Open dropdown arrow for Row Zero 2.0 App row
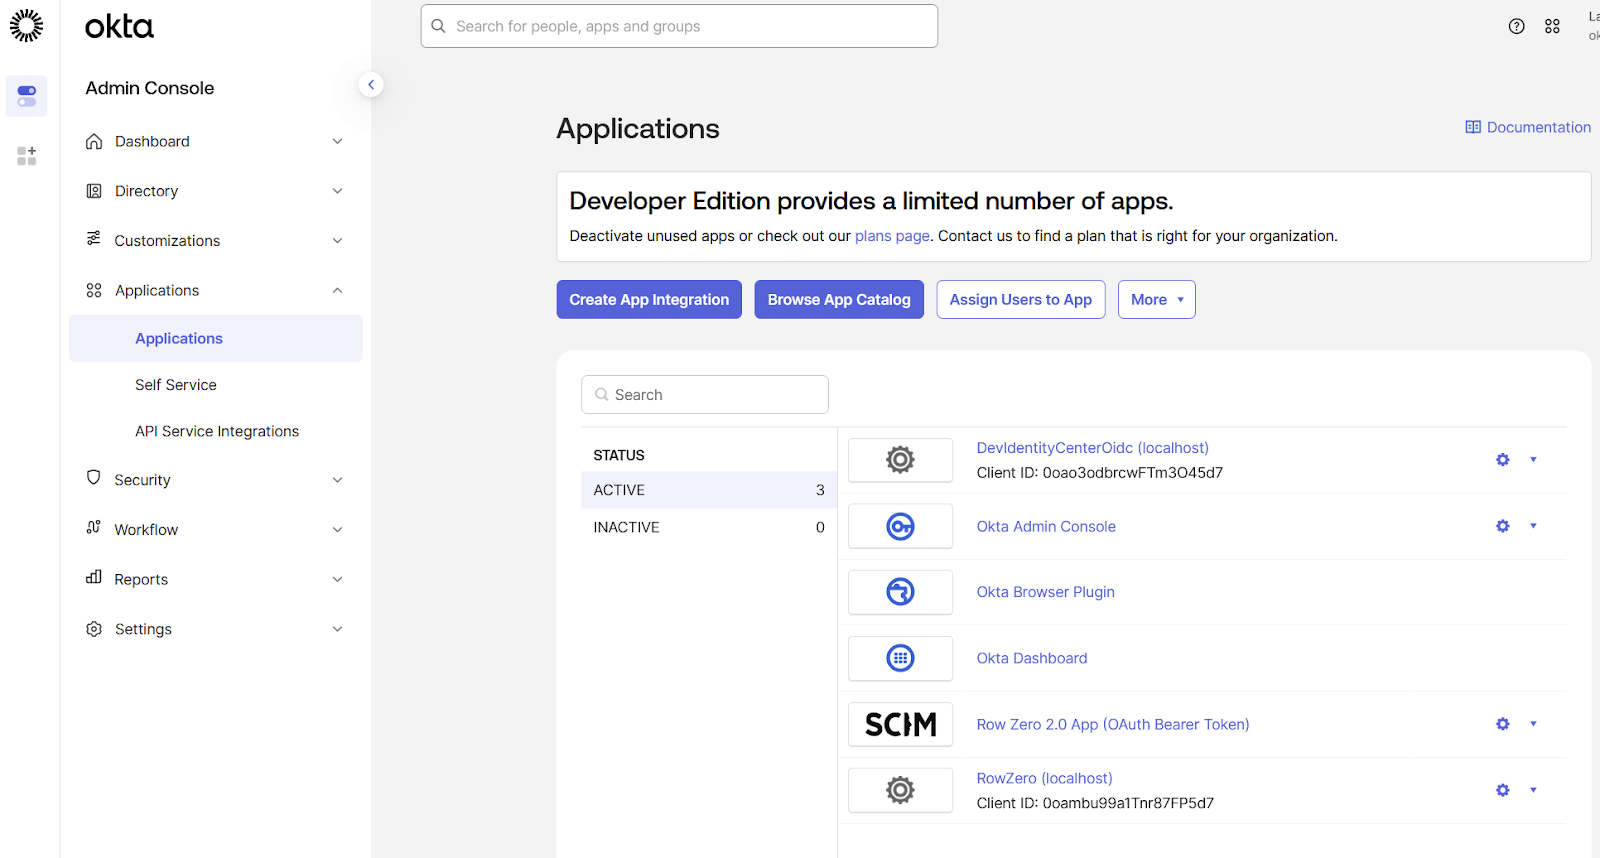 (x=1533, y=724)
